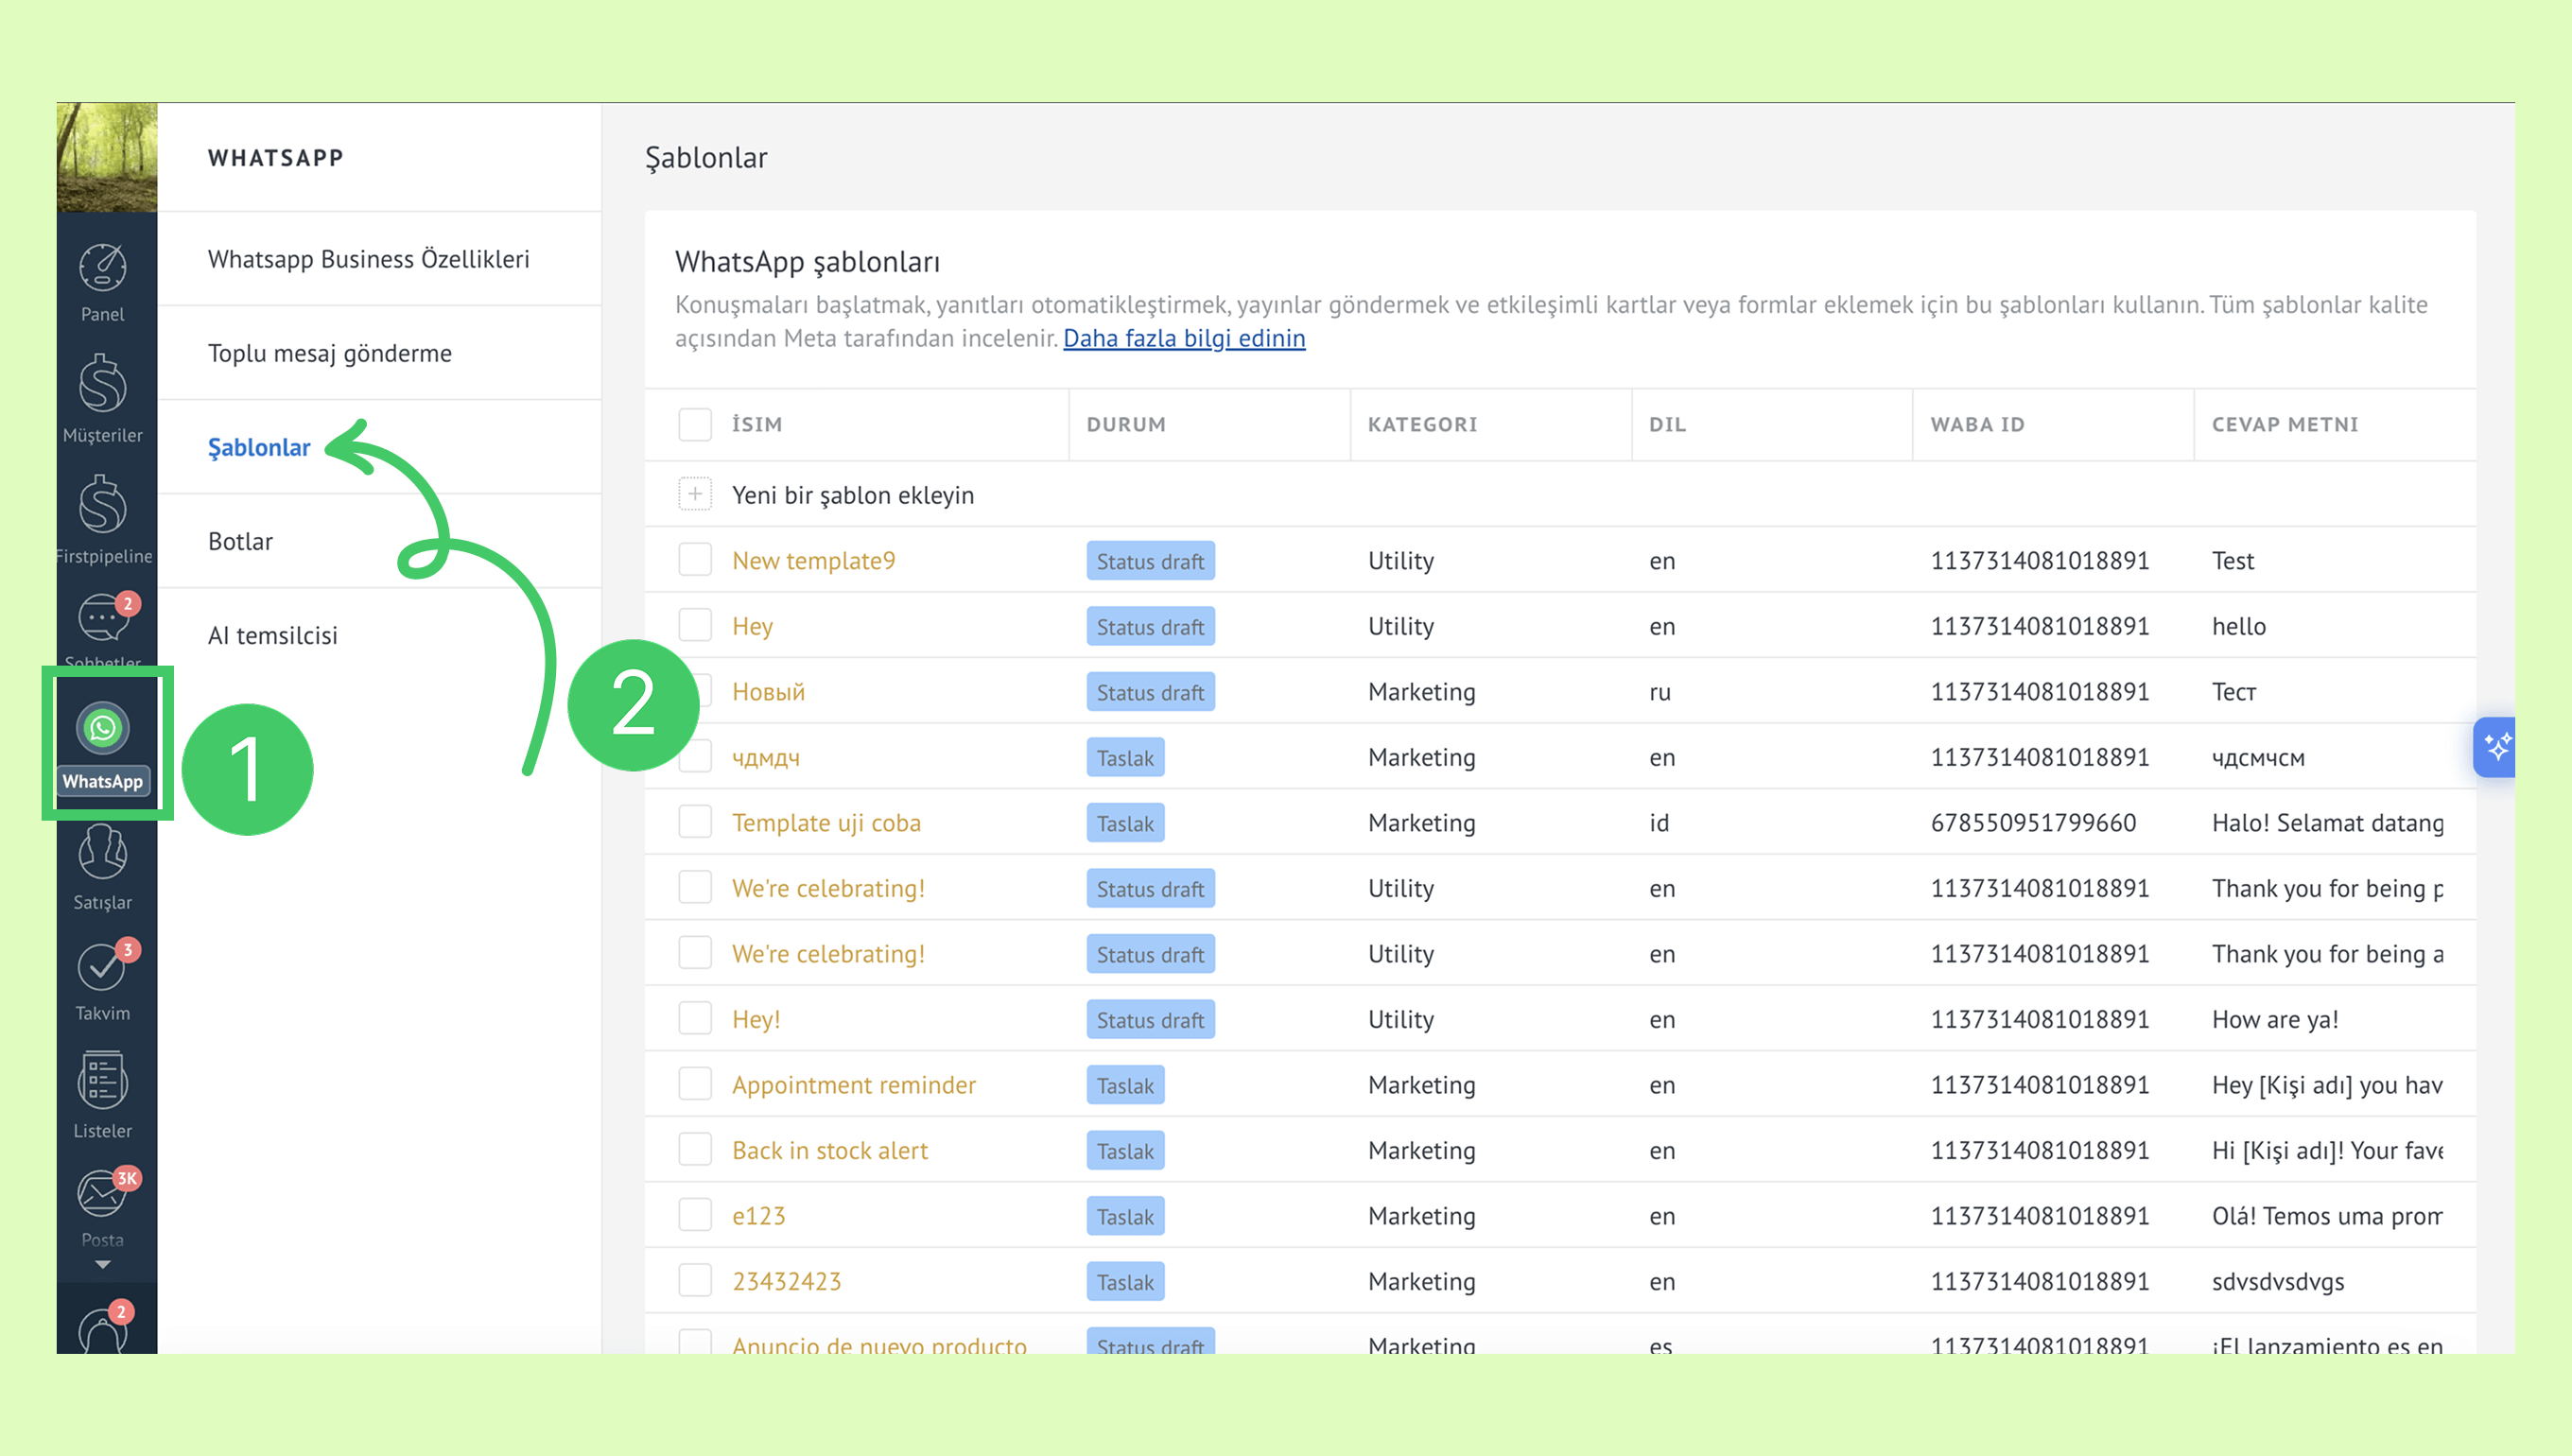Click Taslak badge on Template uji coba
The image size is (2572, 1456).
click(x=1125, y=822)
